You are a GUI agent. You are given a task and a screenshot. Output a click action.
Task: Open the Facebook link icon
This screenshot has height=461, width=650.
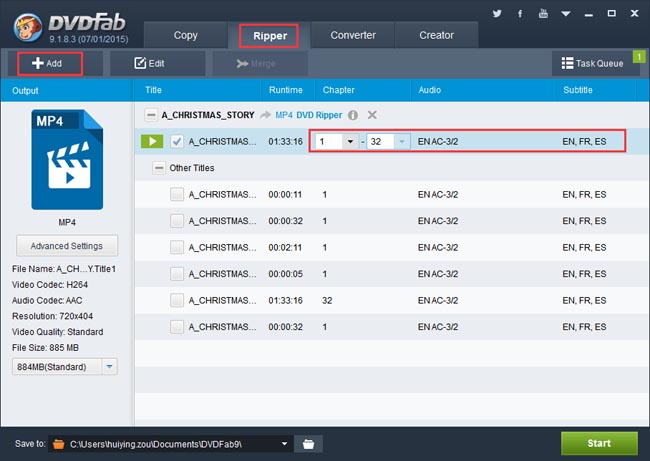(520, 14)
